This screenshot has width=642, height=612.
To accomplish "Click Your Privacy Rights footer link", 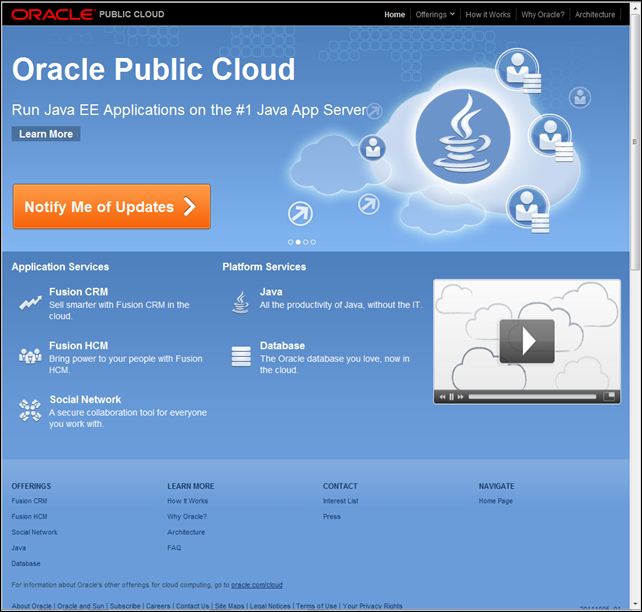I will (373, 606).
